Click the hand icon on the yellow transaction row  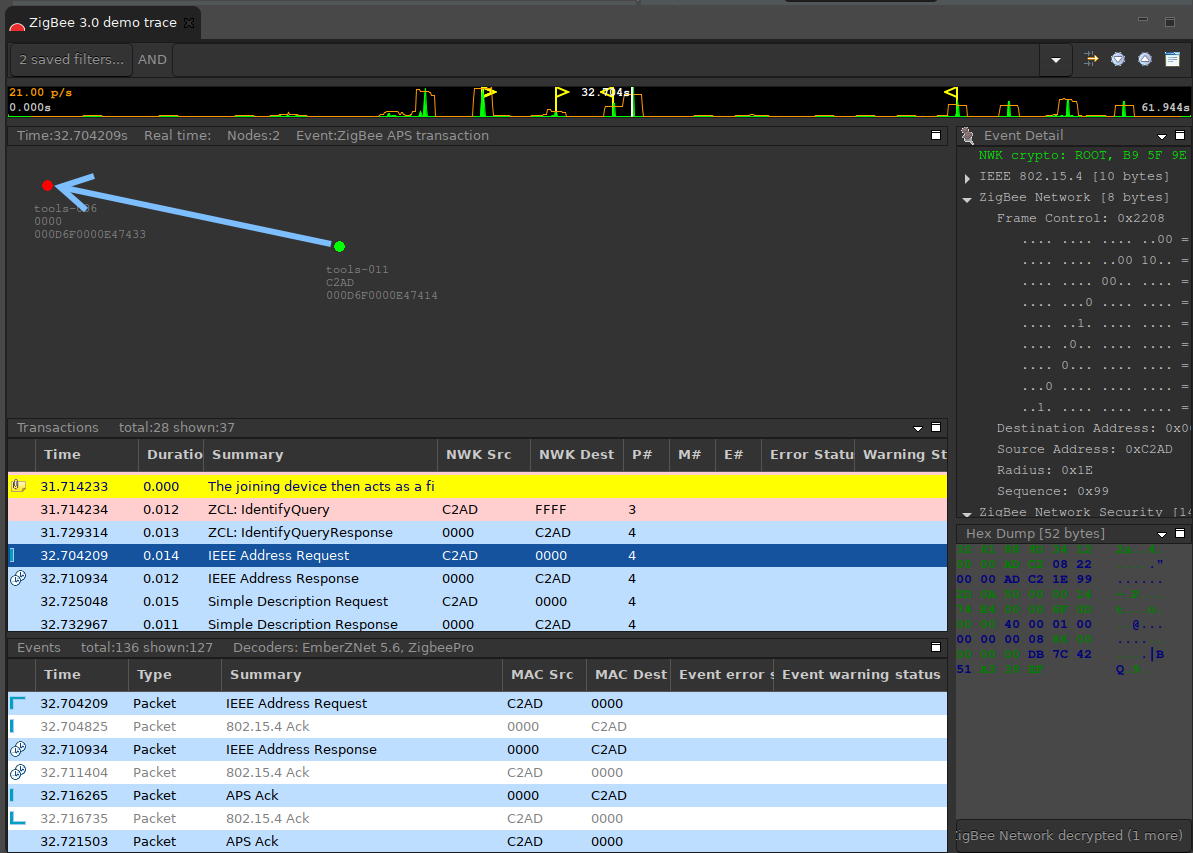coord(19,485)
